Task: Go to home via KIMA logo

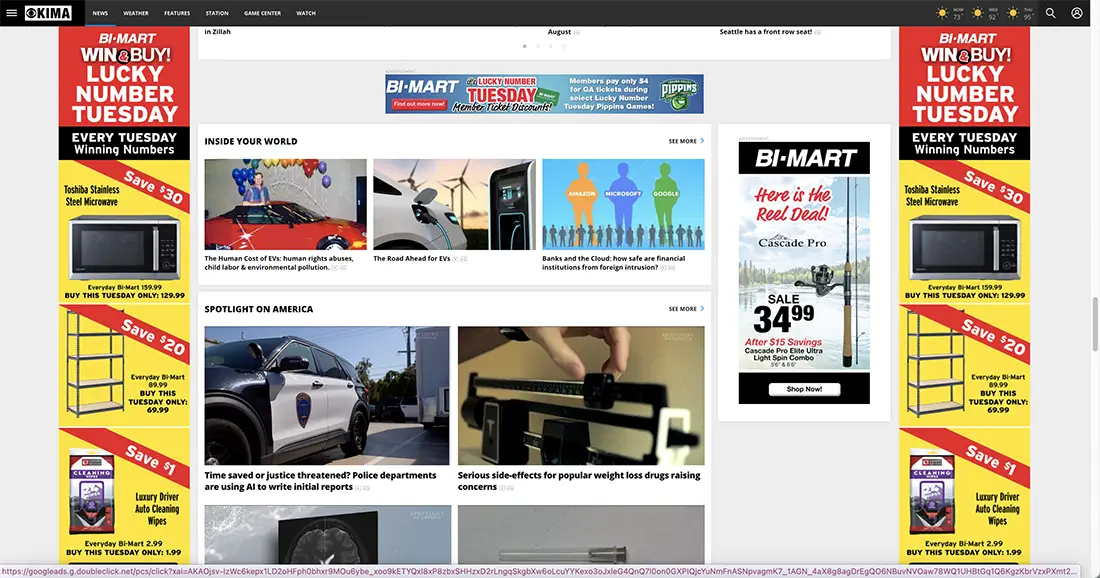Action: (x=48, y=13)
